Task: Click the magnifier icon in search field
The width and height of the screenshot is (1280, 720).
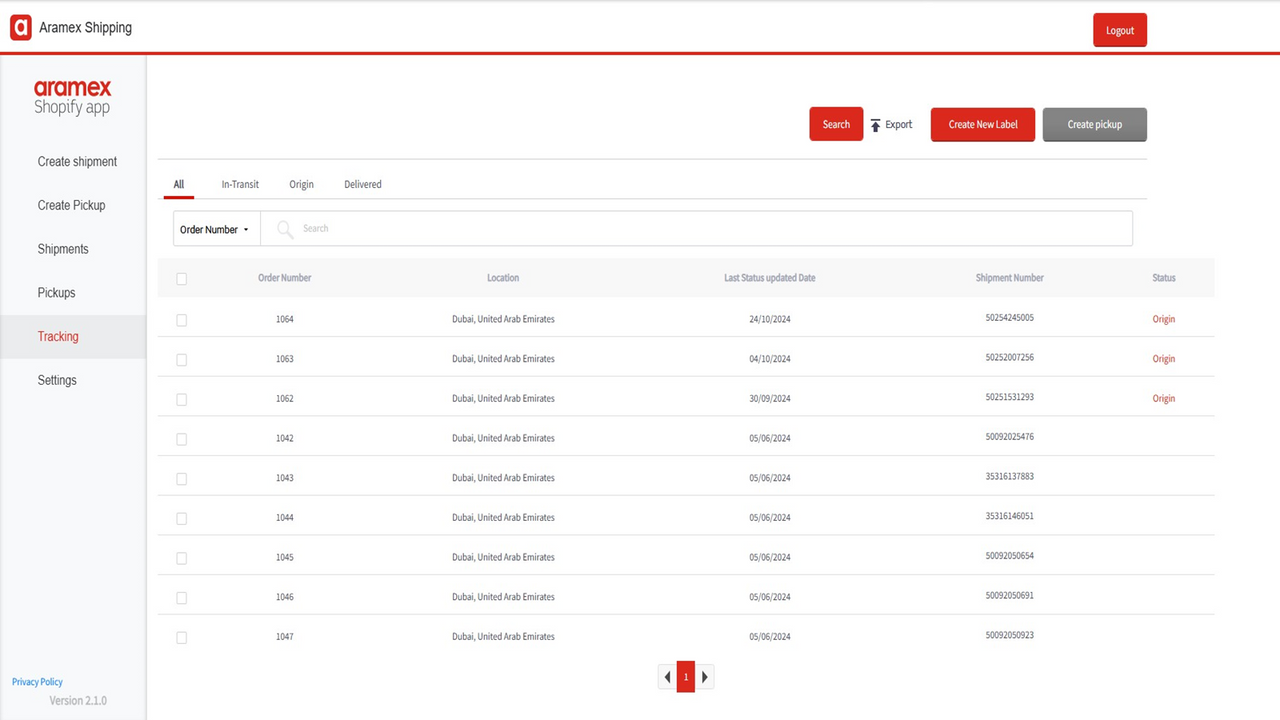Action: [285, 229]
